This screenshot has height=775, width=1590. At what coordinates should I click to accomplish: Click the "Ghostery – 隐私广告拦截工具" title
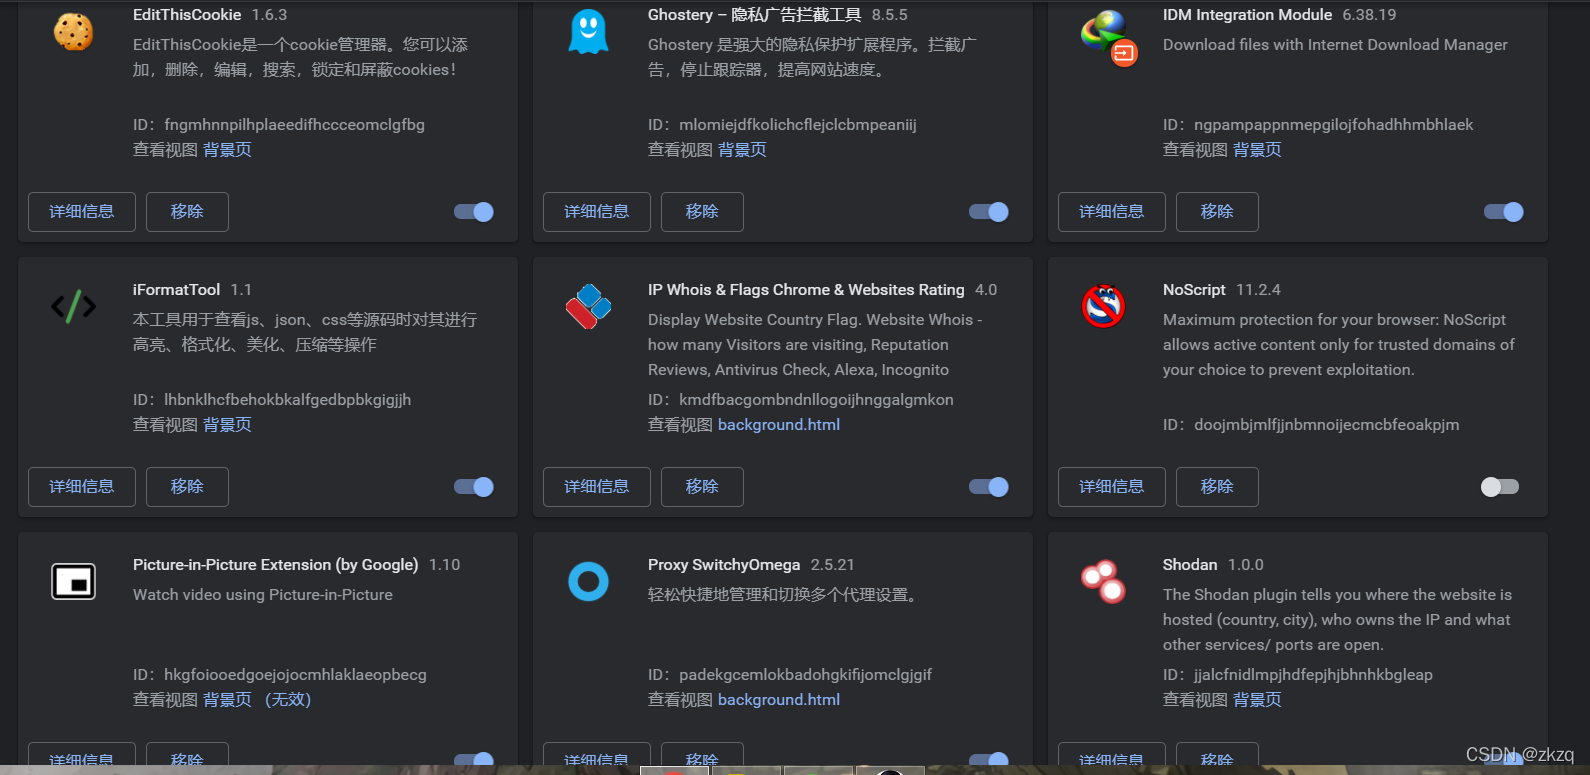[x=755, y=15]
